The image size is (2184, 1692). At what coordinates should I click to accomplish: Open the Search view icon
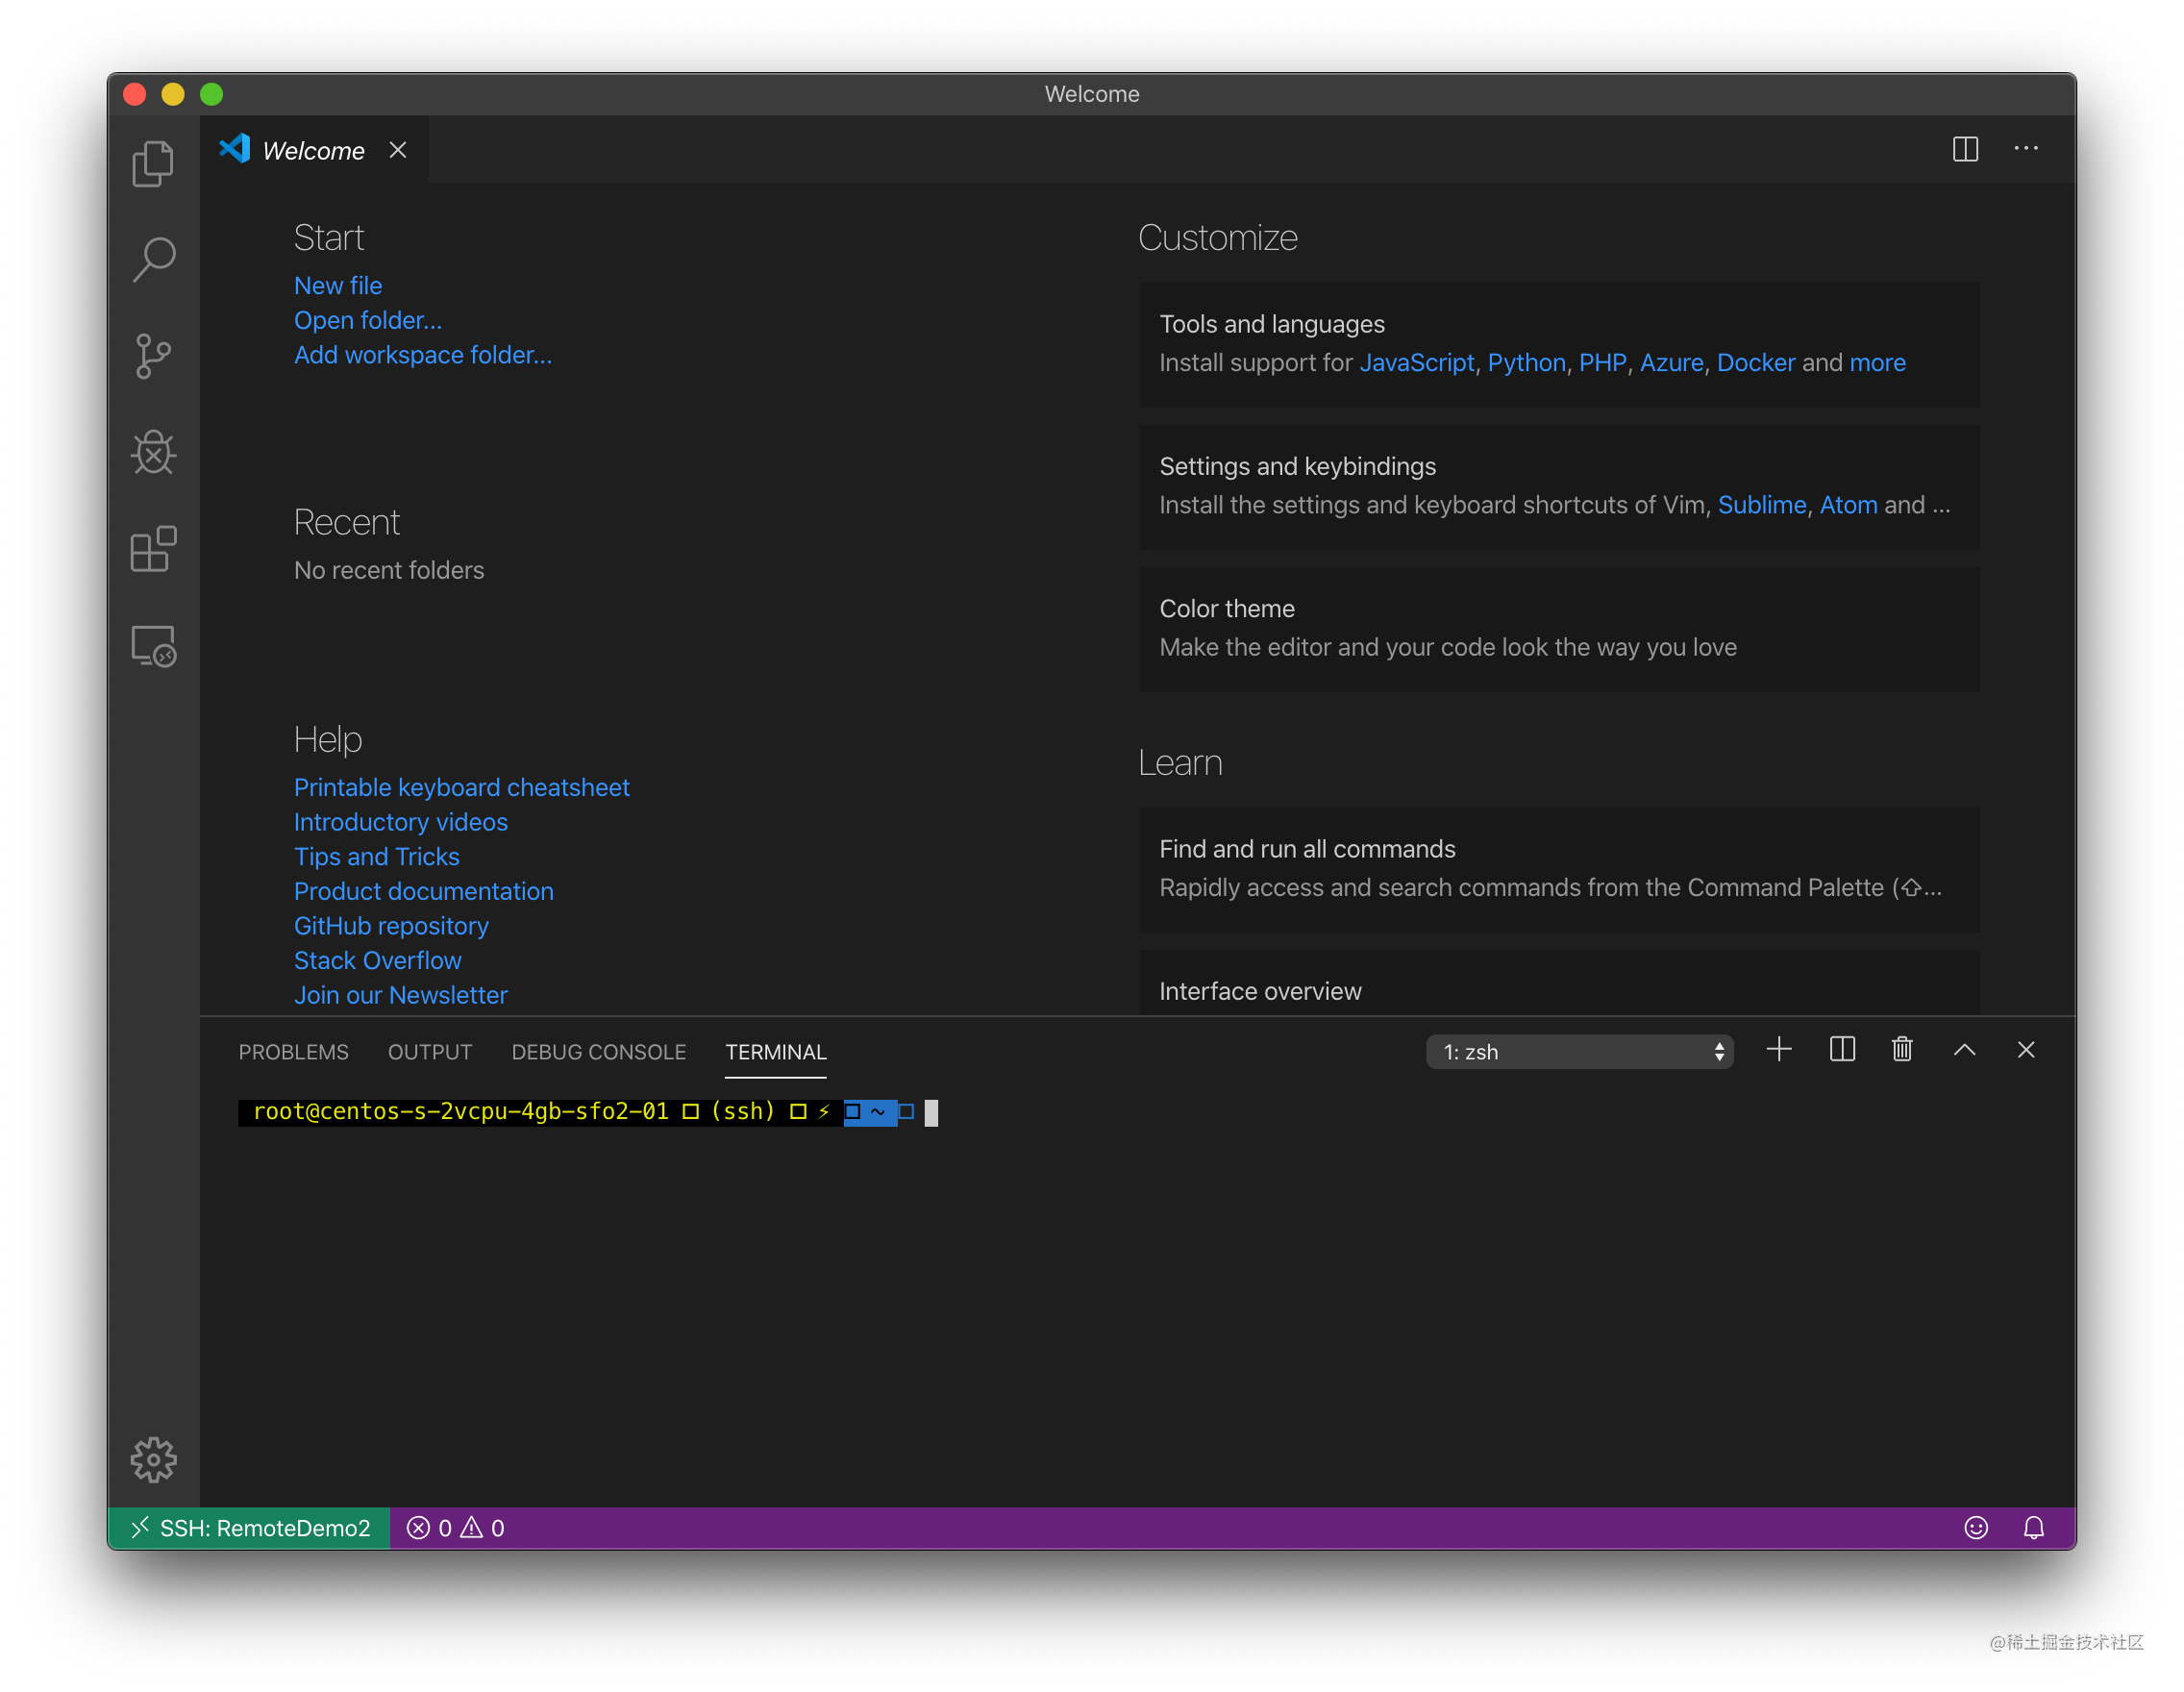(x=153, y=259)
